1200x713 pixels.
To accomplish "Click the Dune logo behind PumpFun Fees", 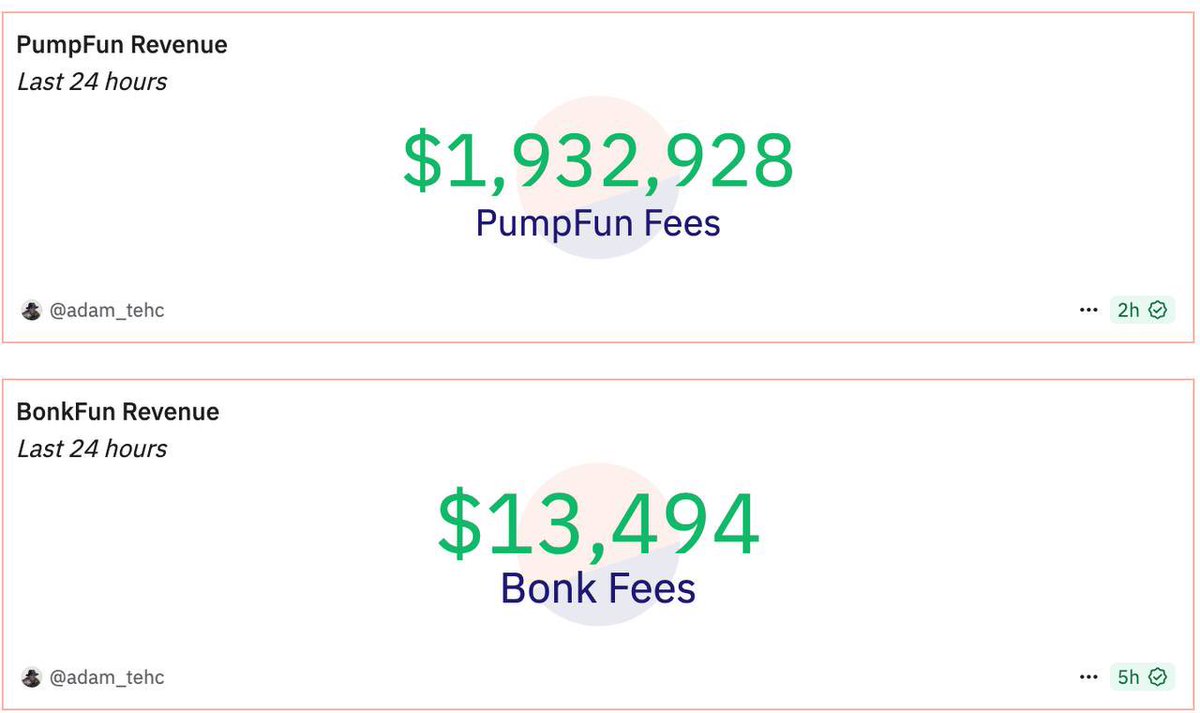I will tap(598, 177).
